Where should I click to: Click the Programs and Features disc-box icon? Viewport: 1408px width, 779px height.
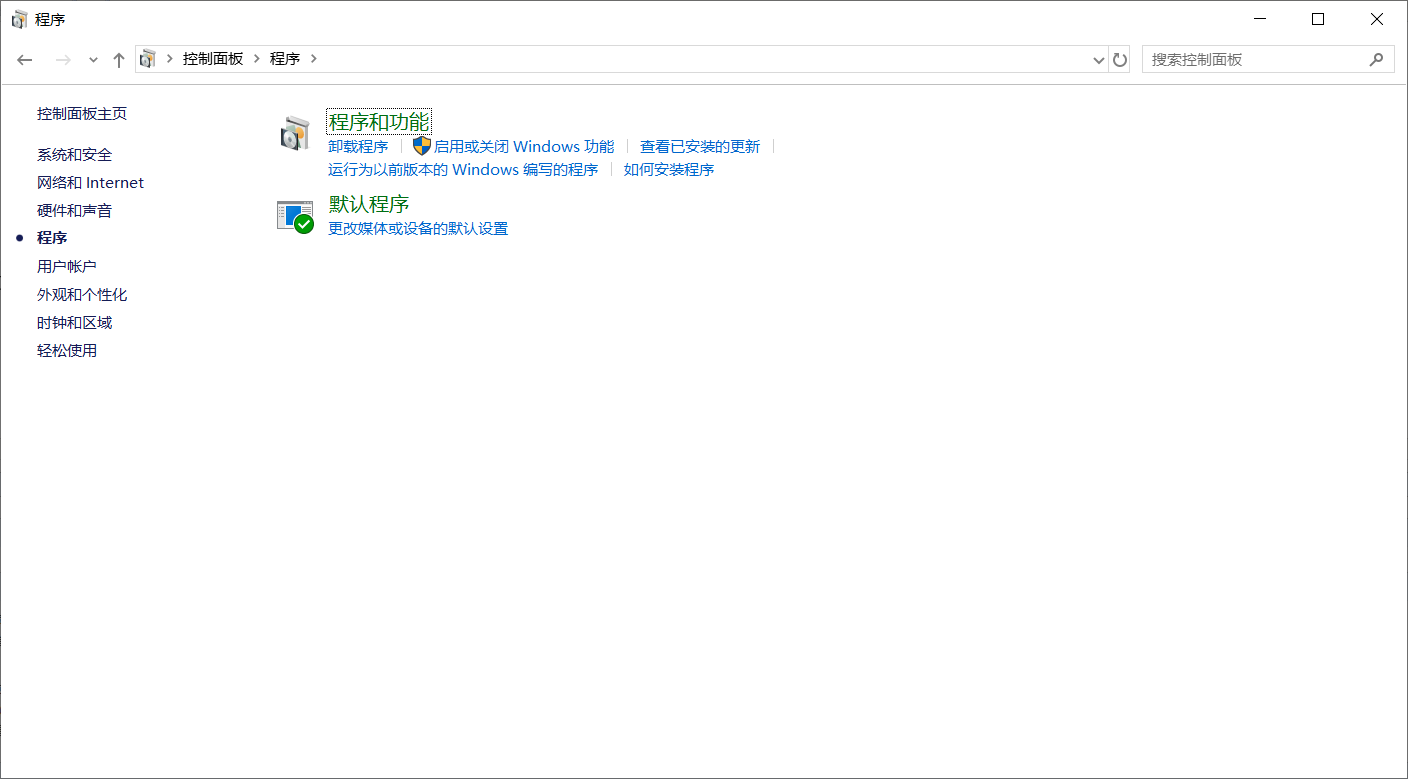pyautogui.click(x=295, y=133)
